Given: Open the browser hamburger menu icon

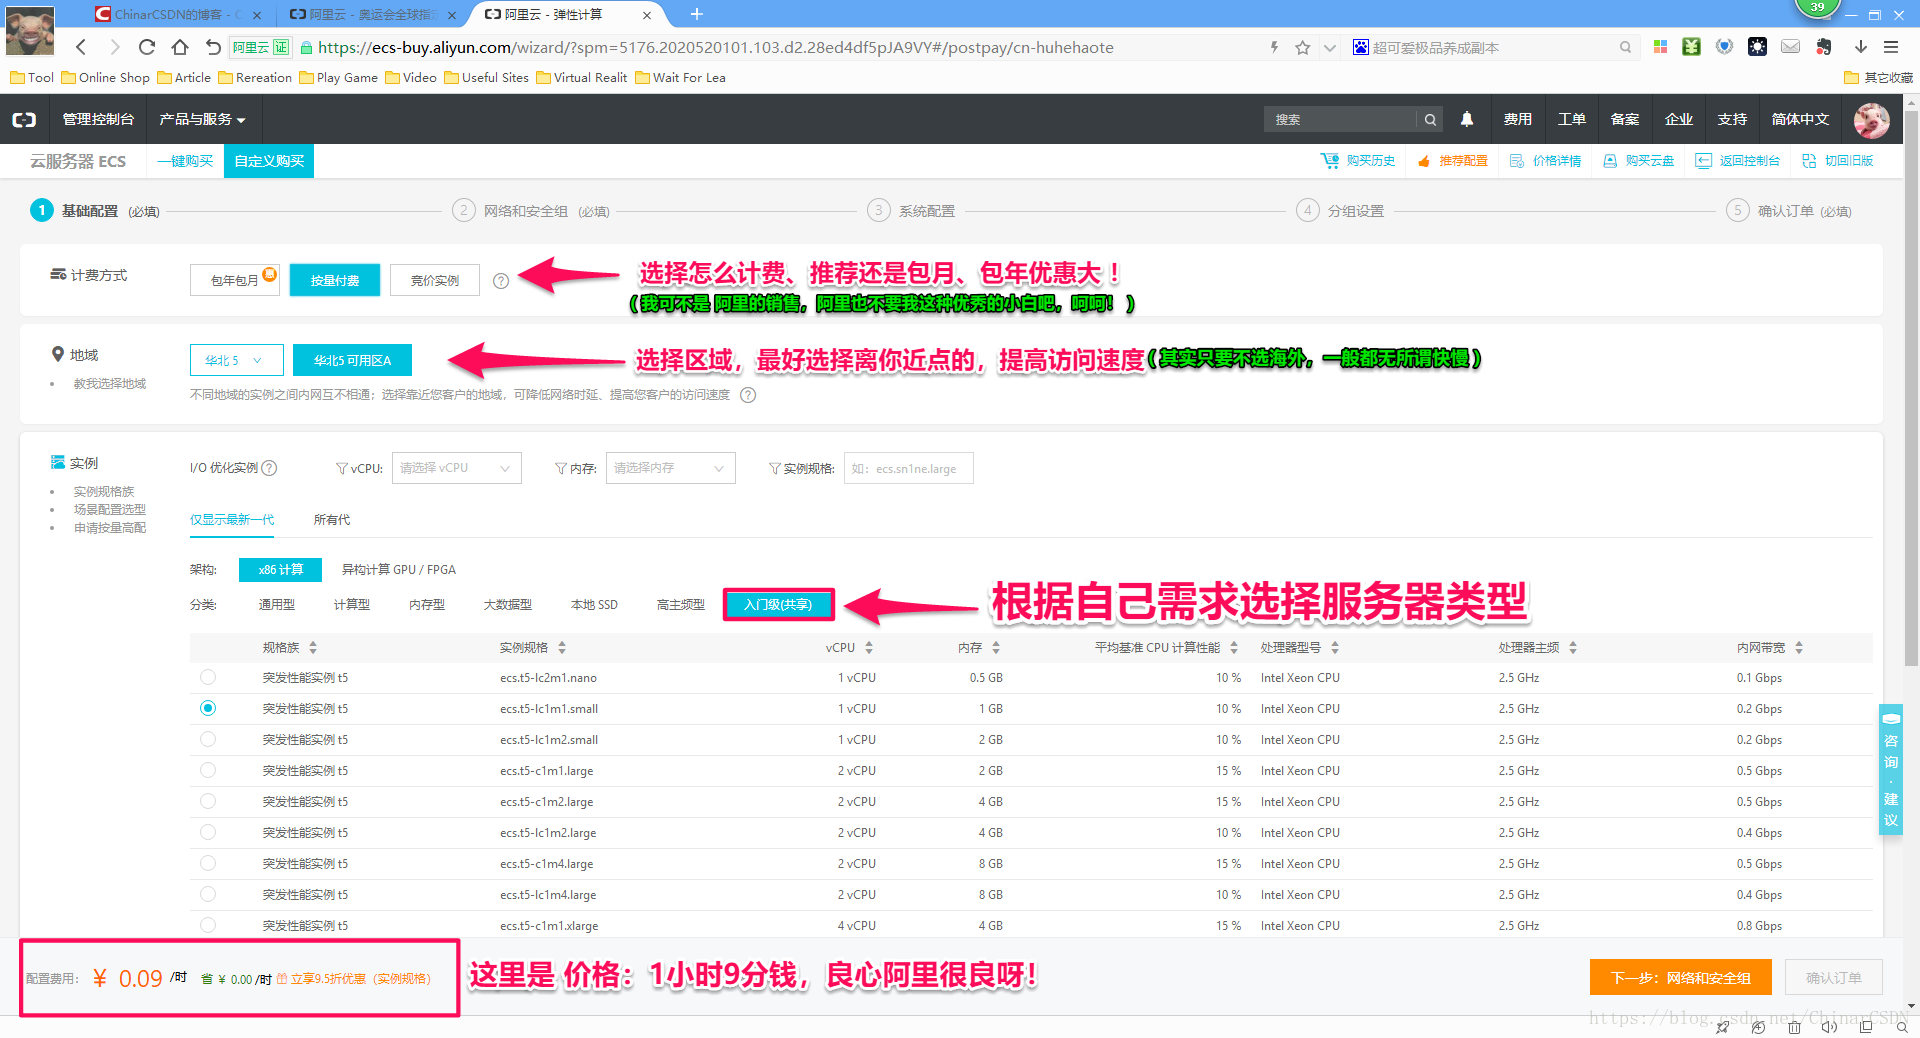Looking at the screenshot, I should pos(1891,47).
